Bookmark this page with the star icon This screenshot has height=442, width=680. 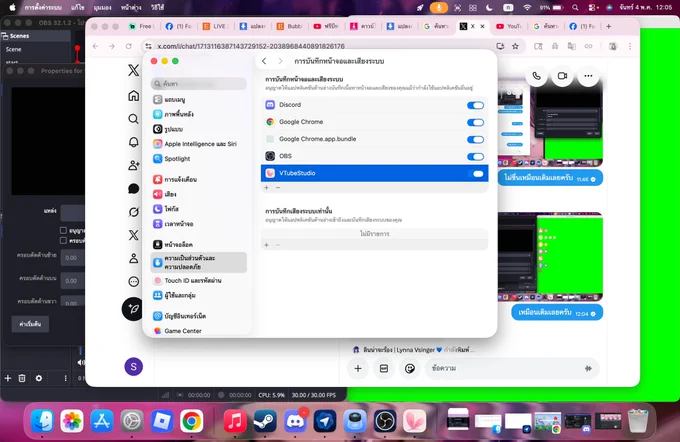coord(515,46)
